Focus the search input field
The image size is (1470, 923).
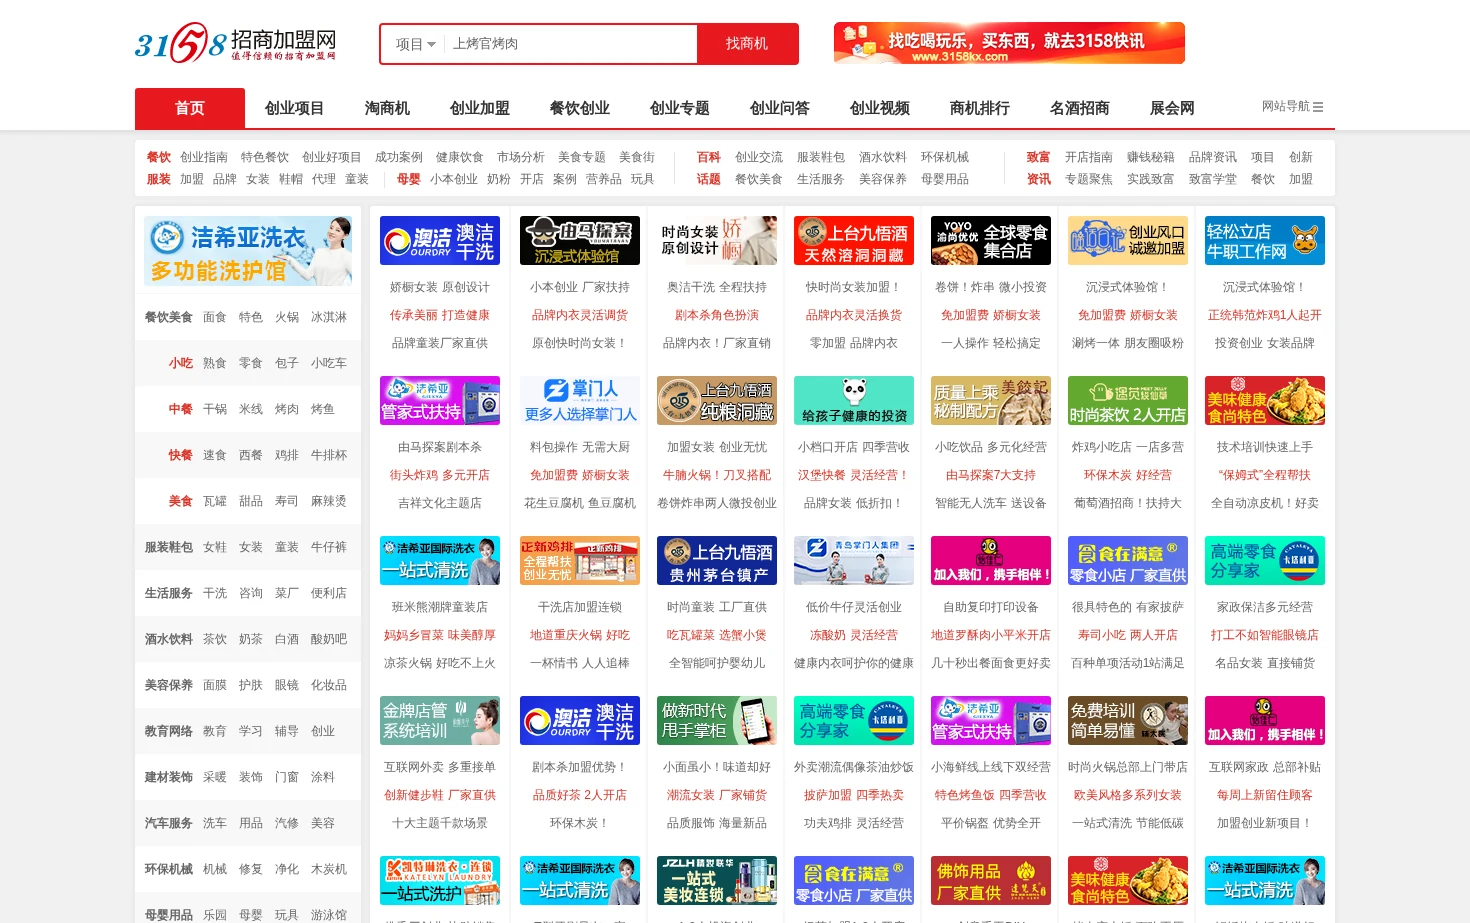(570, 44)
